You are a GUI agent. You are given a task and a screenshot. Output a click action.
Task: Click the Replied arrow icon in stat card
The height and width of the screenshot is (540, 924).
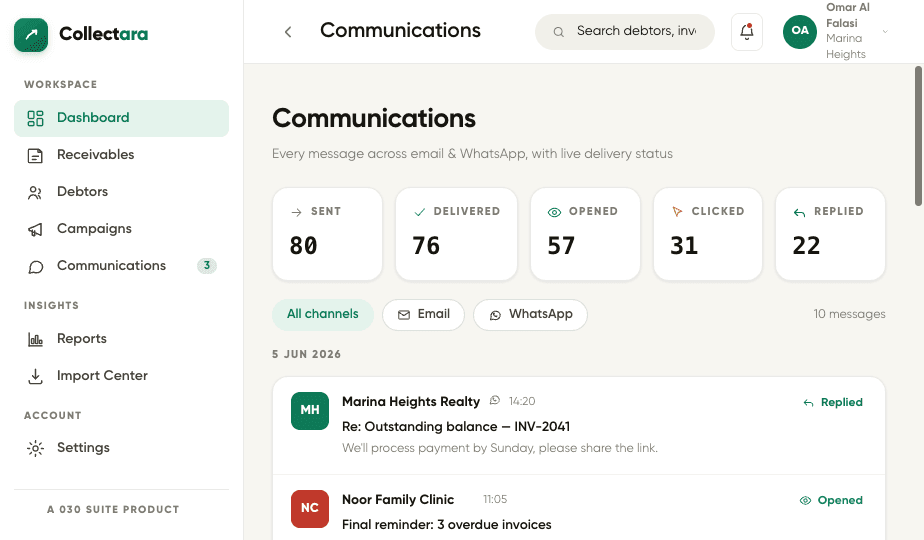[800, 213]
